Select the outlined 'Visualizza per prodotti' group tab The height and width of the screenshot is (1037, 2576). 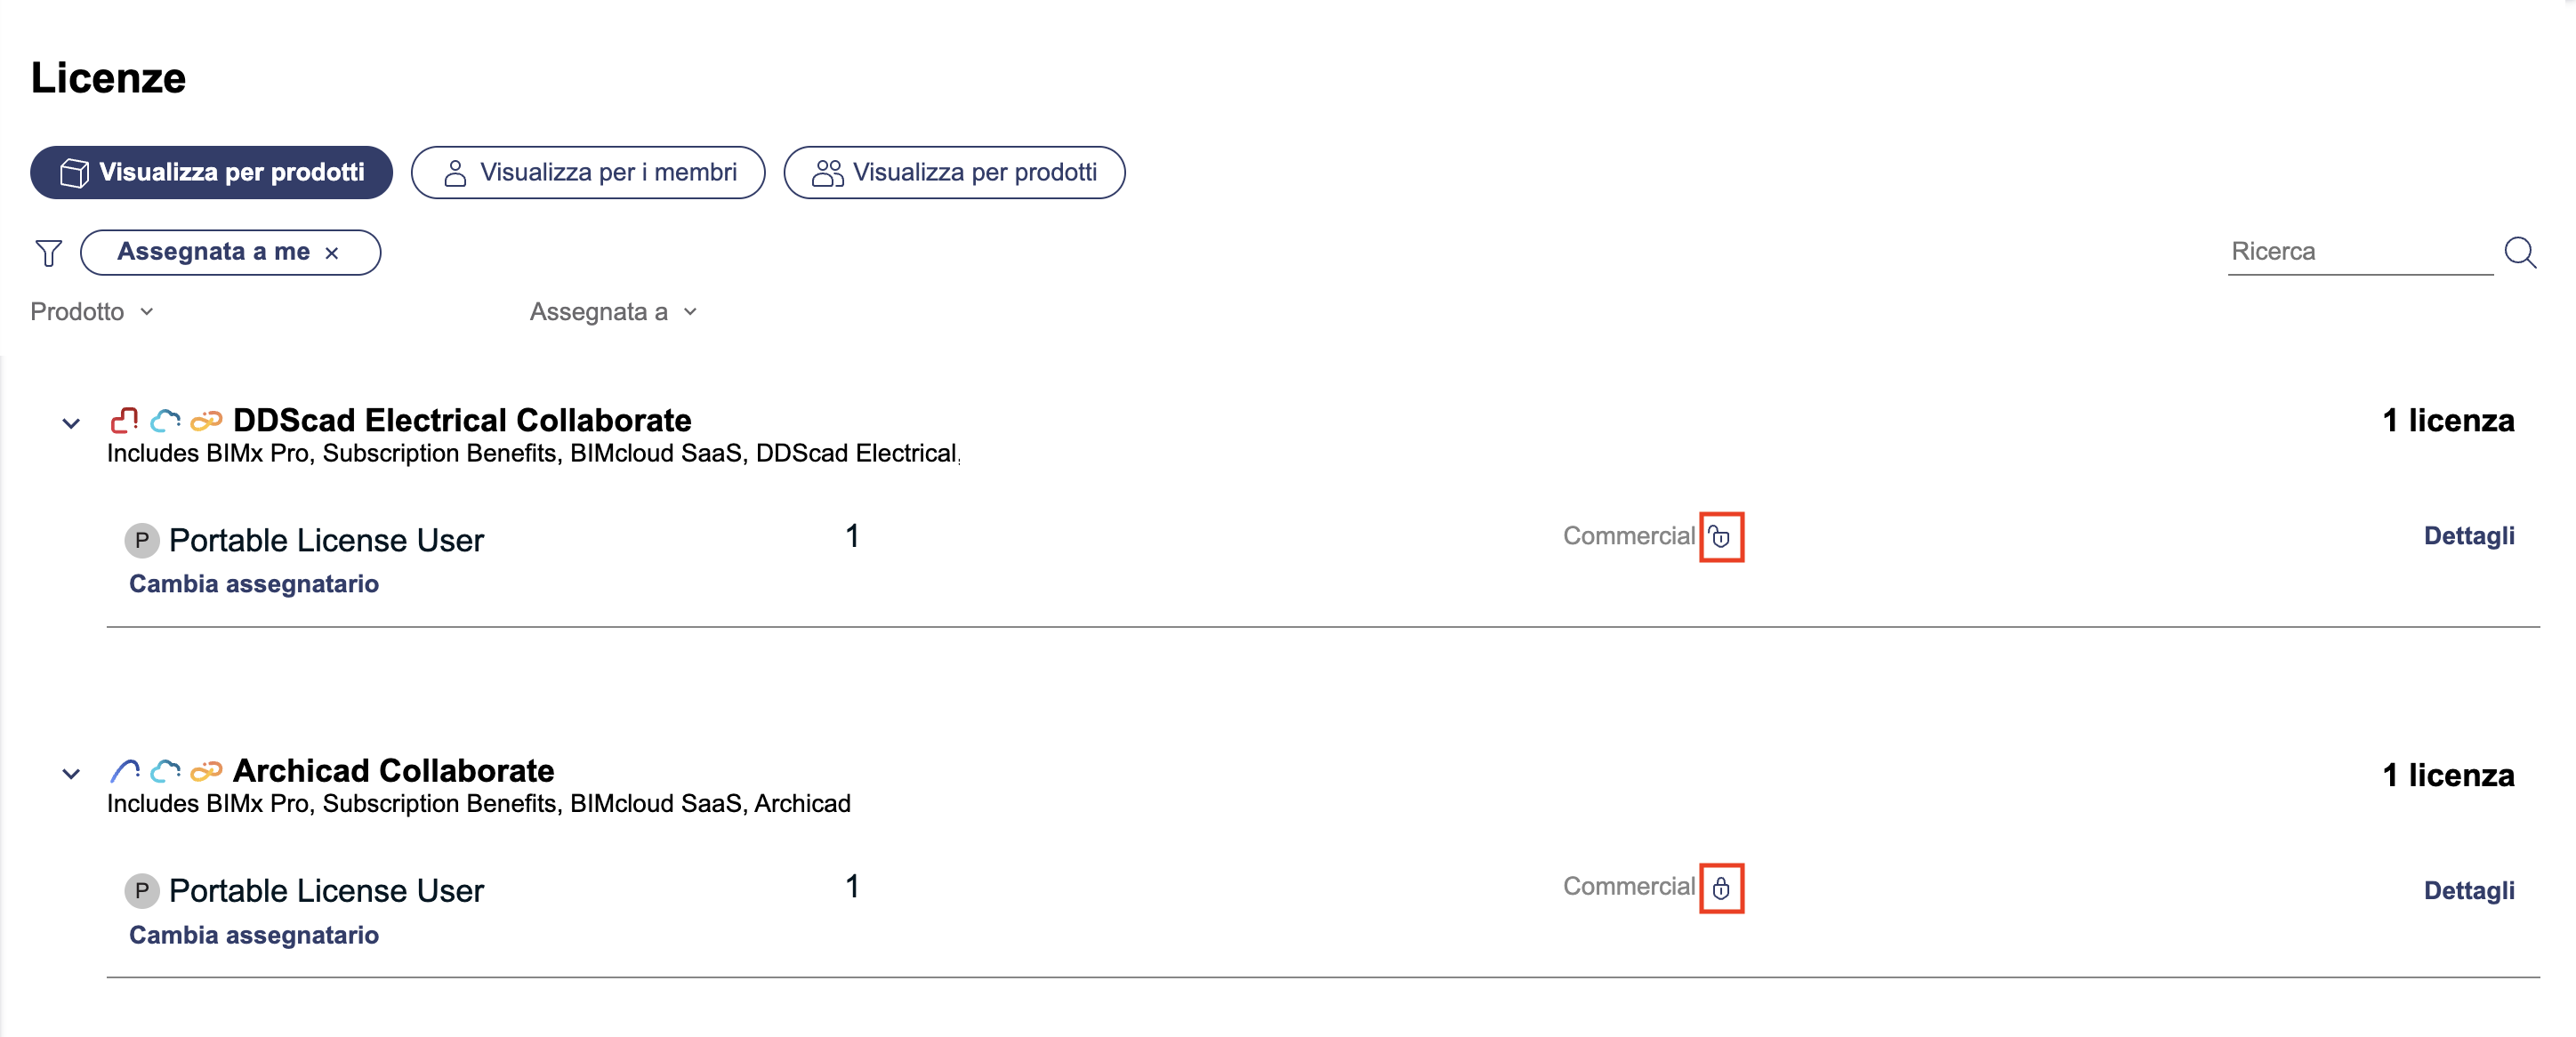tap(954, 173)
